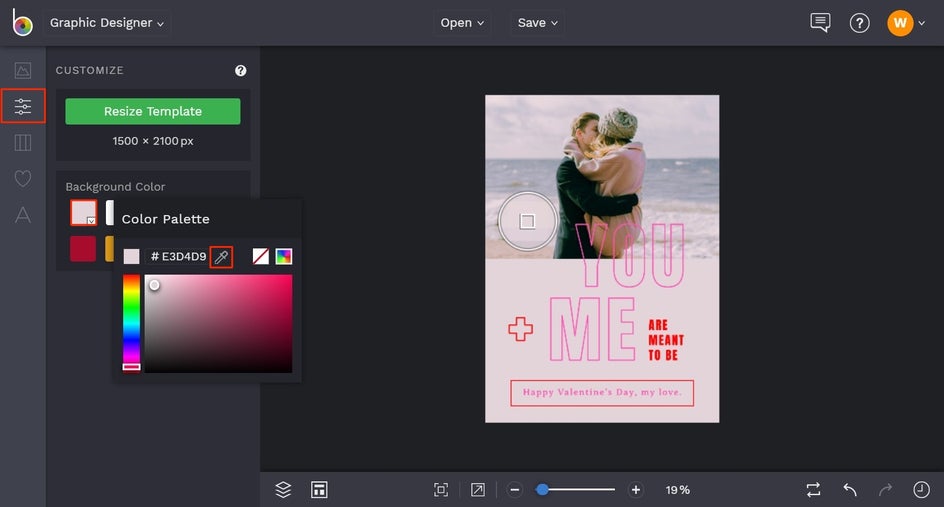
Task: Open the history clock icon
Action: (921, 490)
